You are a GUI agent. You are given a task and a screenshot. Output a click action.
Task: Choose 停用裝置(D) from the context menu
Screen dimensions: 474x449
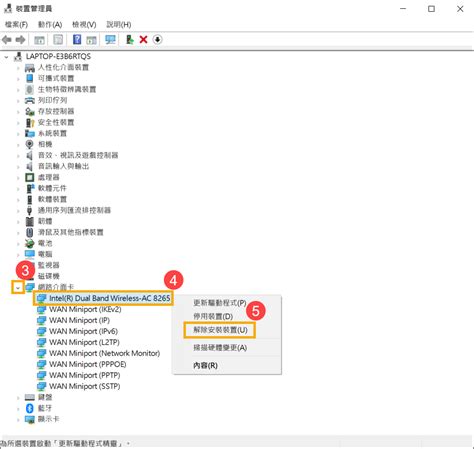pos(213,316)
